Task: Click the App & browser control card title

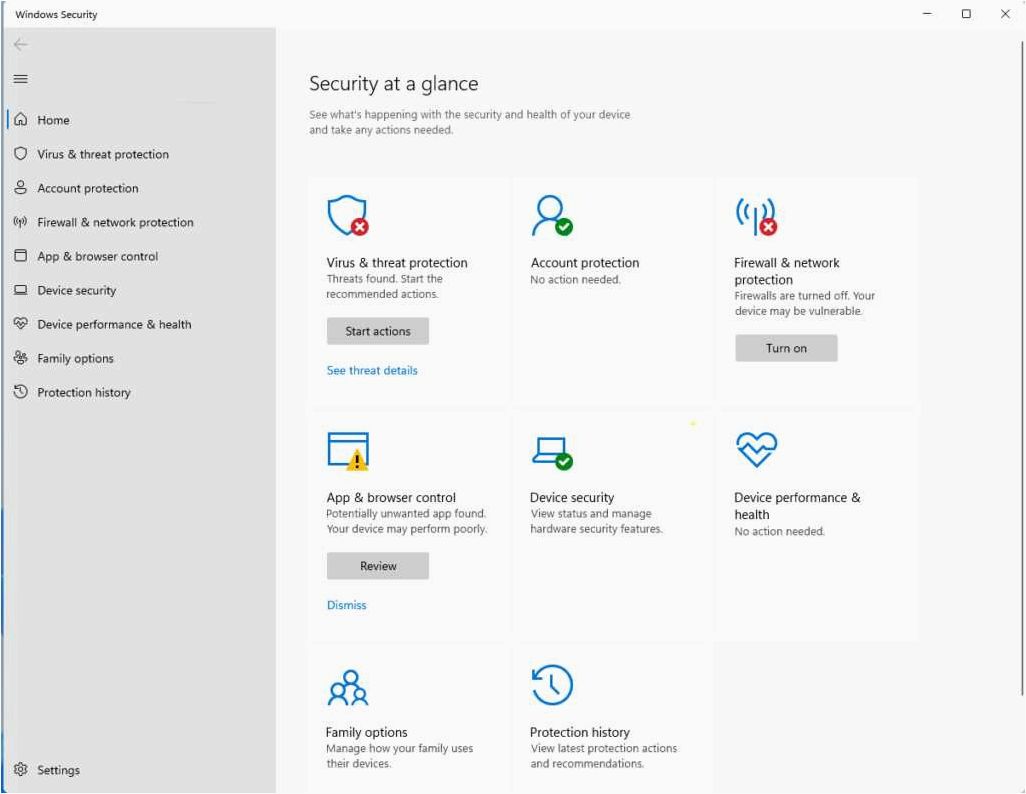Action: click(391, 497)
